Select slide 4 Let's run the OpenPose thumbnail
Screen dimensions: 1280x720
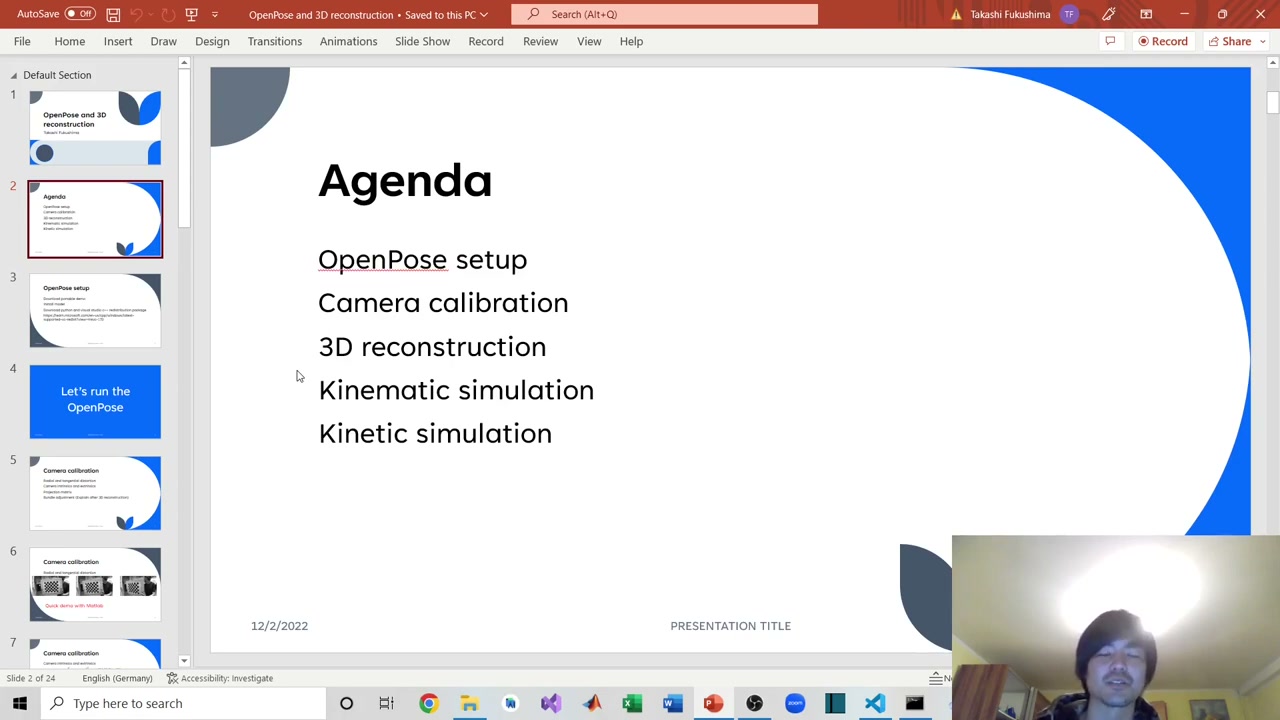pos(95,402)
